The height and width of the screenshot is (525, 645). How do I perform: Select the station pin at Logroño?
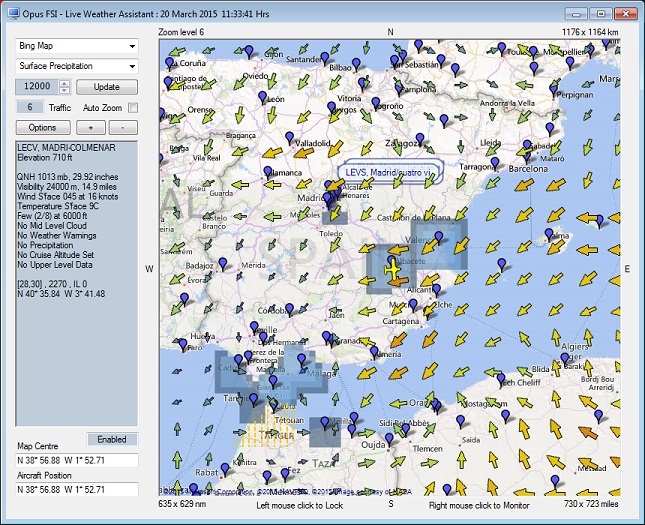[376, 103]
